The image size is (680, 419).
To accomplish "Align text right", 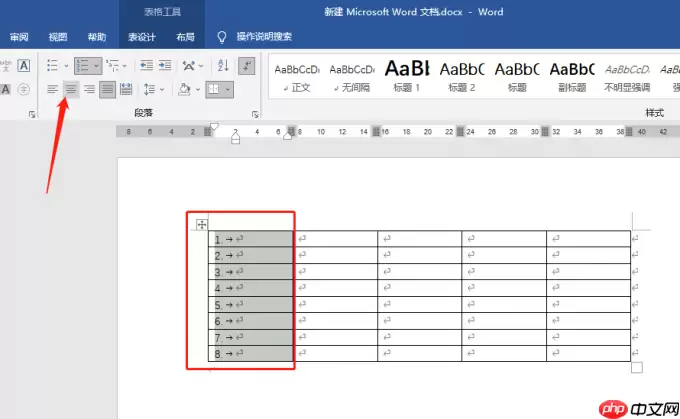I will tap(89, 90).
